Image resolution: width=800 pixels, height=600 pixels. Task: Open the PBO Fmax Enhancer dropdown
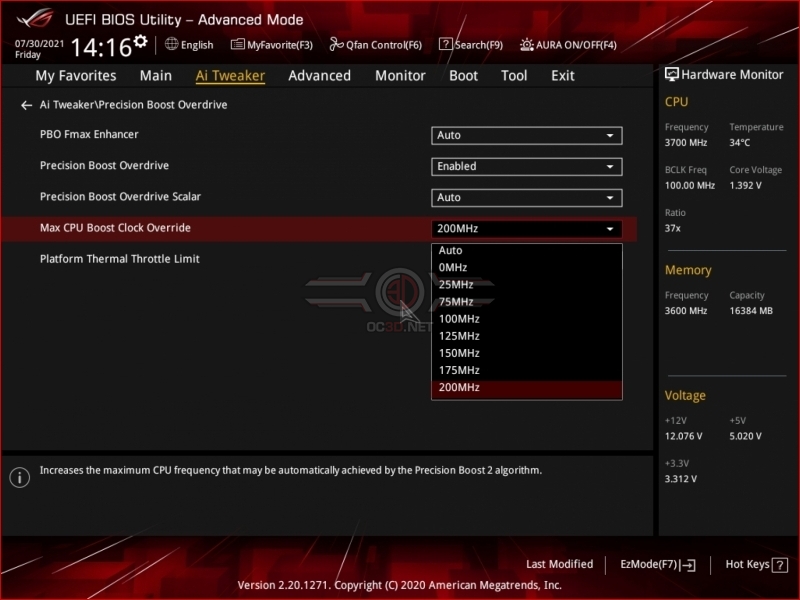click(x=527, y=136)
